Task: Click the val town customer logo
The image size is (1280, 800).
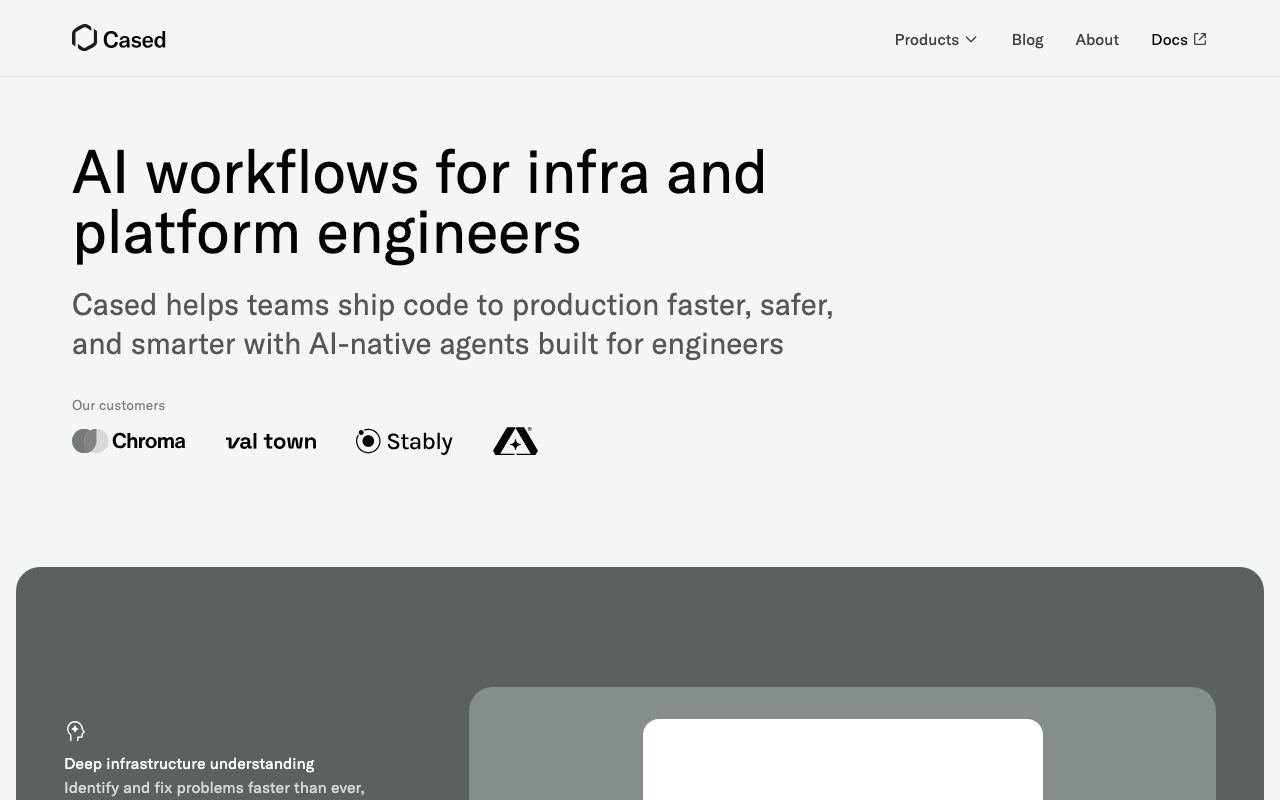Action: click(x=271, y=441)
